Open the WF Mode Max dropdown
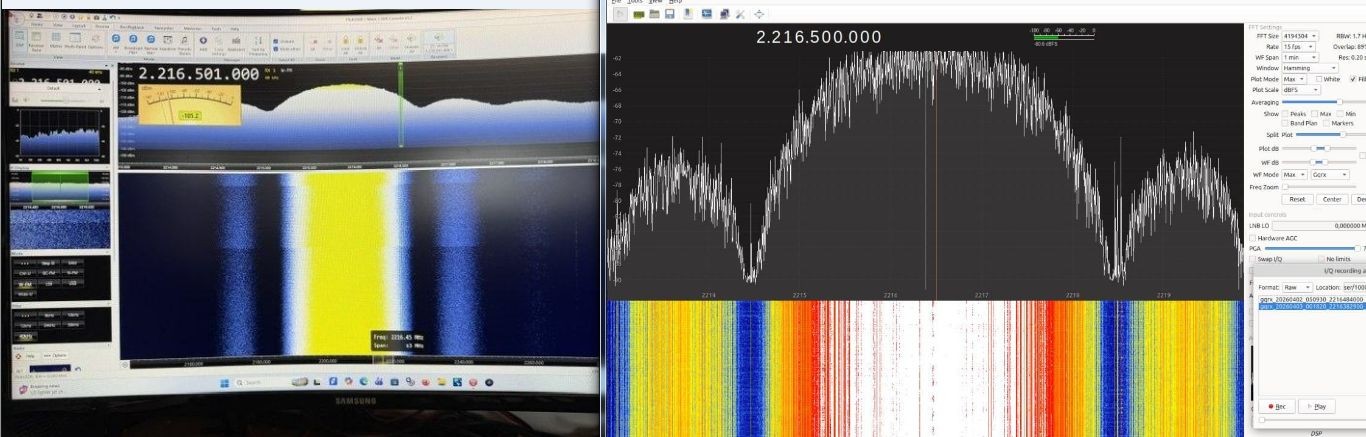1366x437 pixels. click(1294, 175)
